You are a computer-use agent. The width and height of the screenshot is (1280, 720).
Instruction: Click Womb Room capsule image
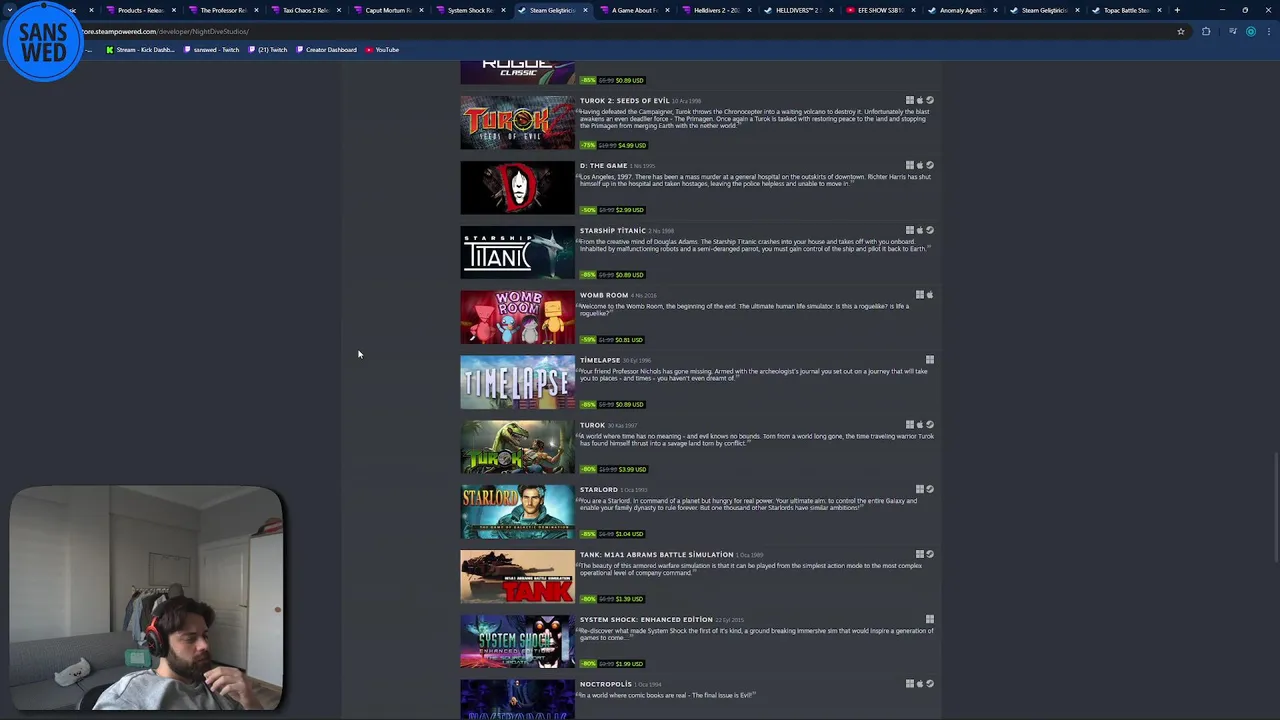(x=518, y=317)
